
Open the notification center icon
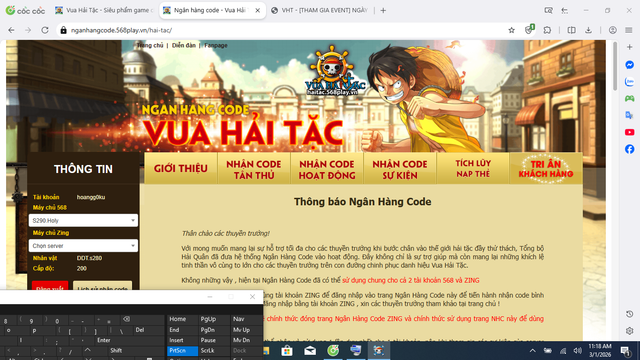click(x=625, y=351)
